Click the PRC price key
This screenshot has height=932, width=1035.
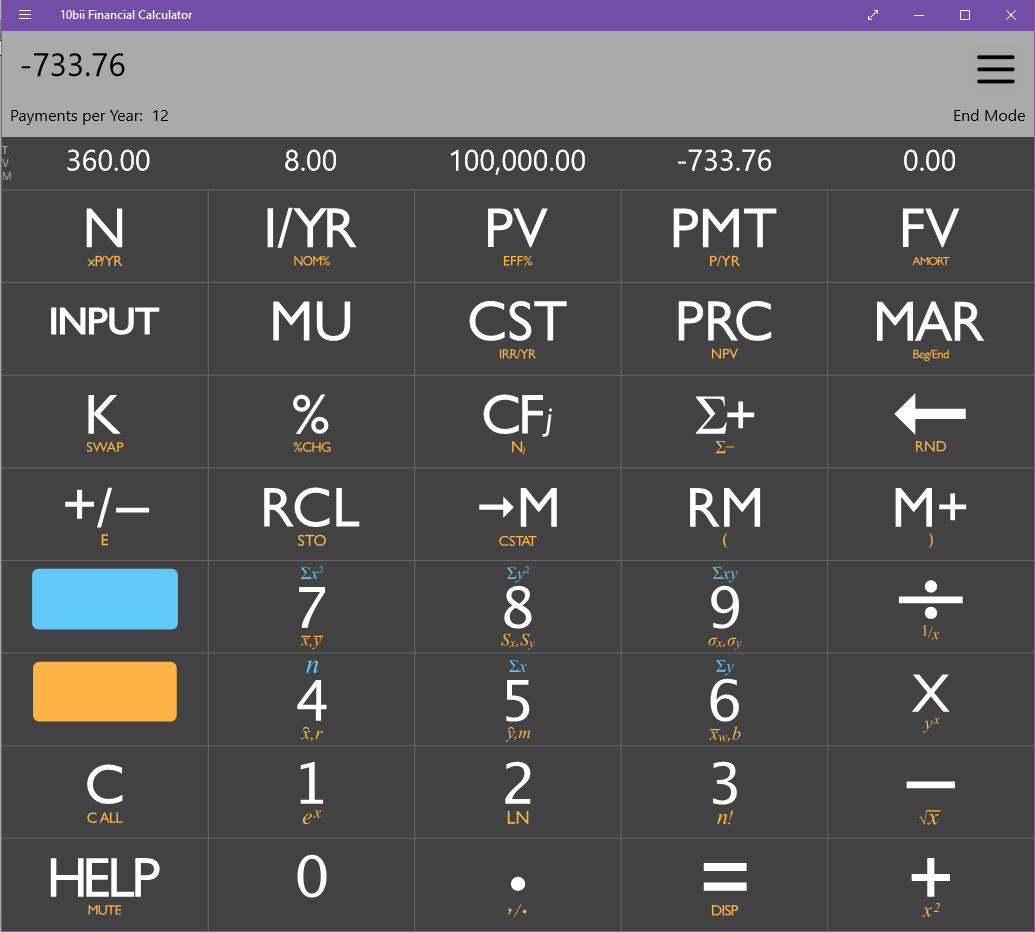(x=724, y=329)
